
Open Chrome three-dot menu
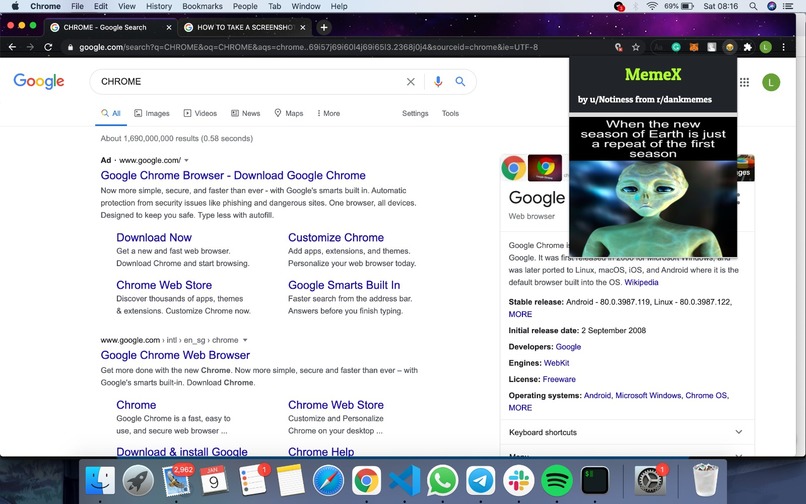(x=783, y=47)
